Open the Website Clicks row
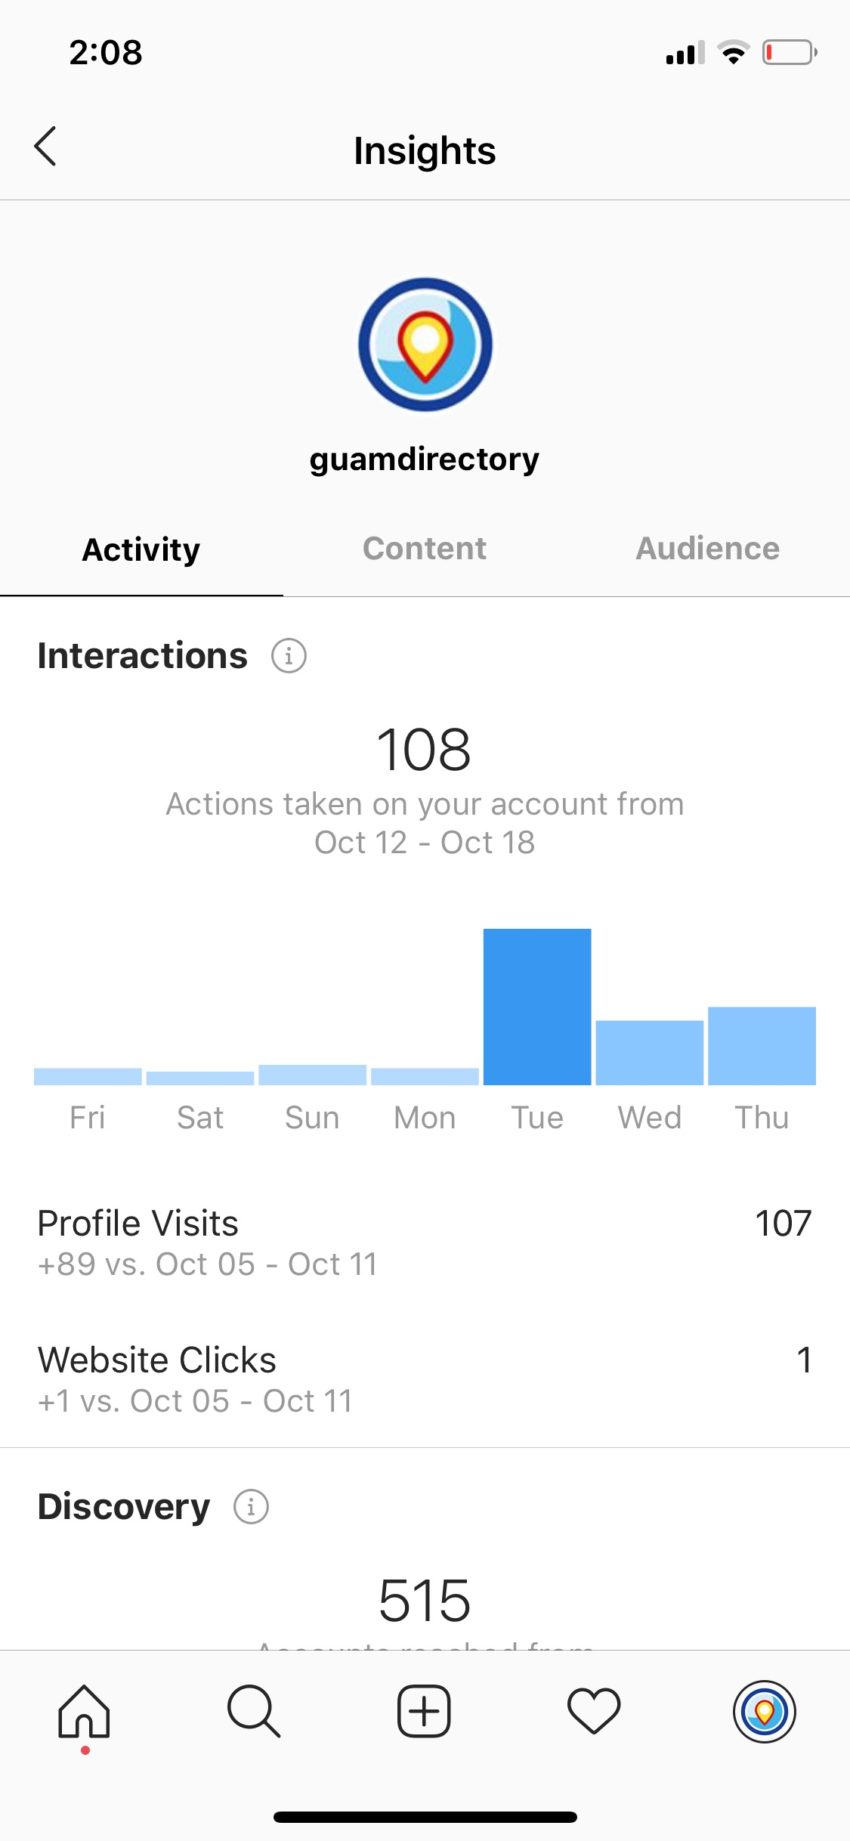This screenshot has height=1841, width=850. pyautogui.click(x=424, y=1379)
